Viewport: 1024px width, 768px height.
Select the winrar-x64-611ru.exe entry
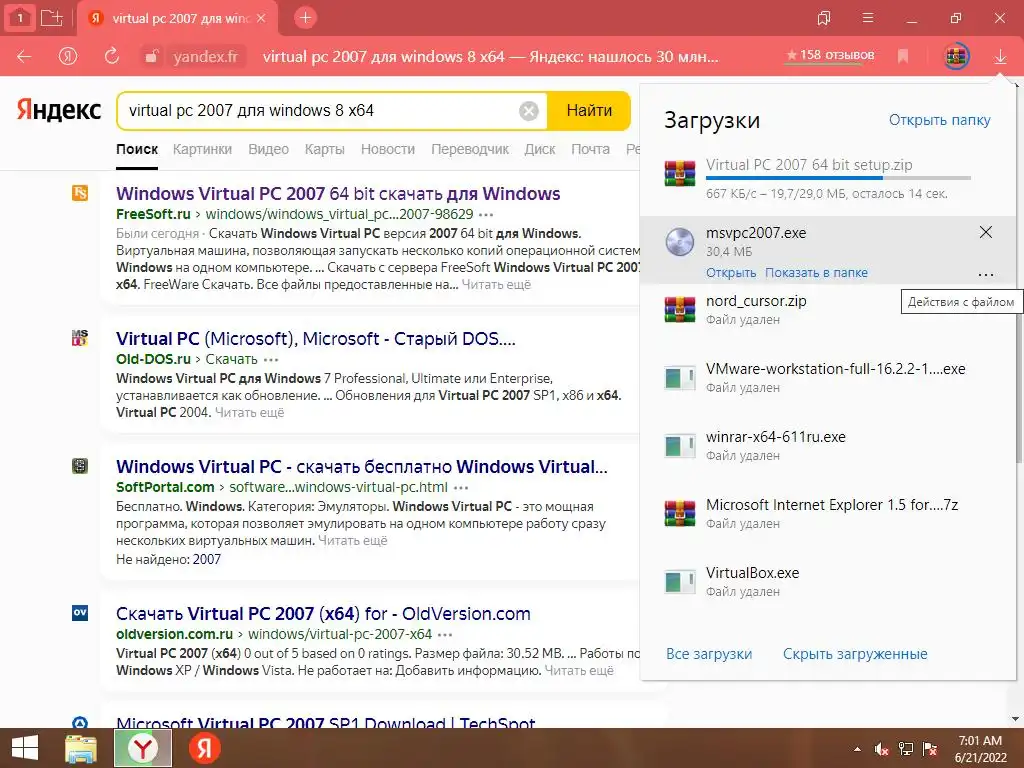[827, 446]
